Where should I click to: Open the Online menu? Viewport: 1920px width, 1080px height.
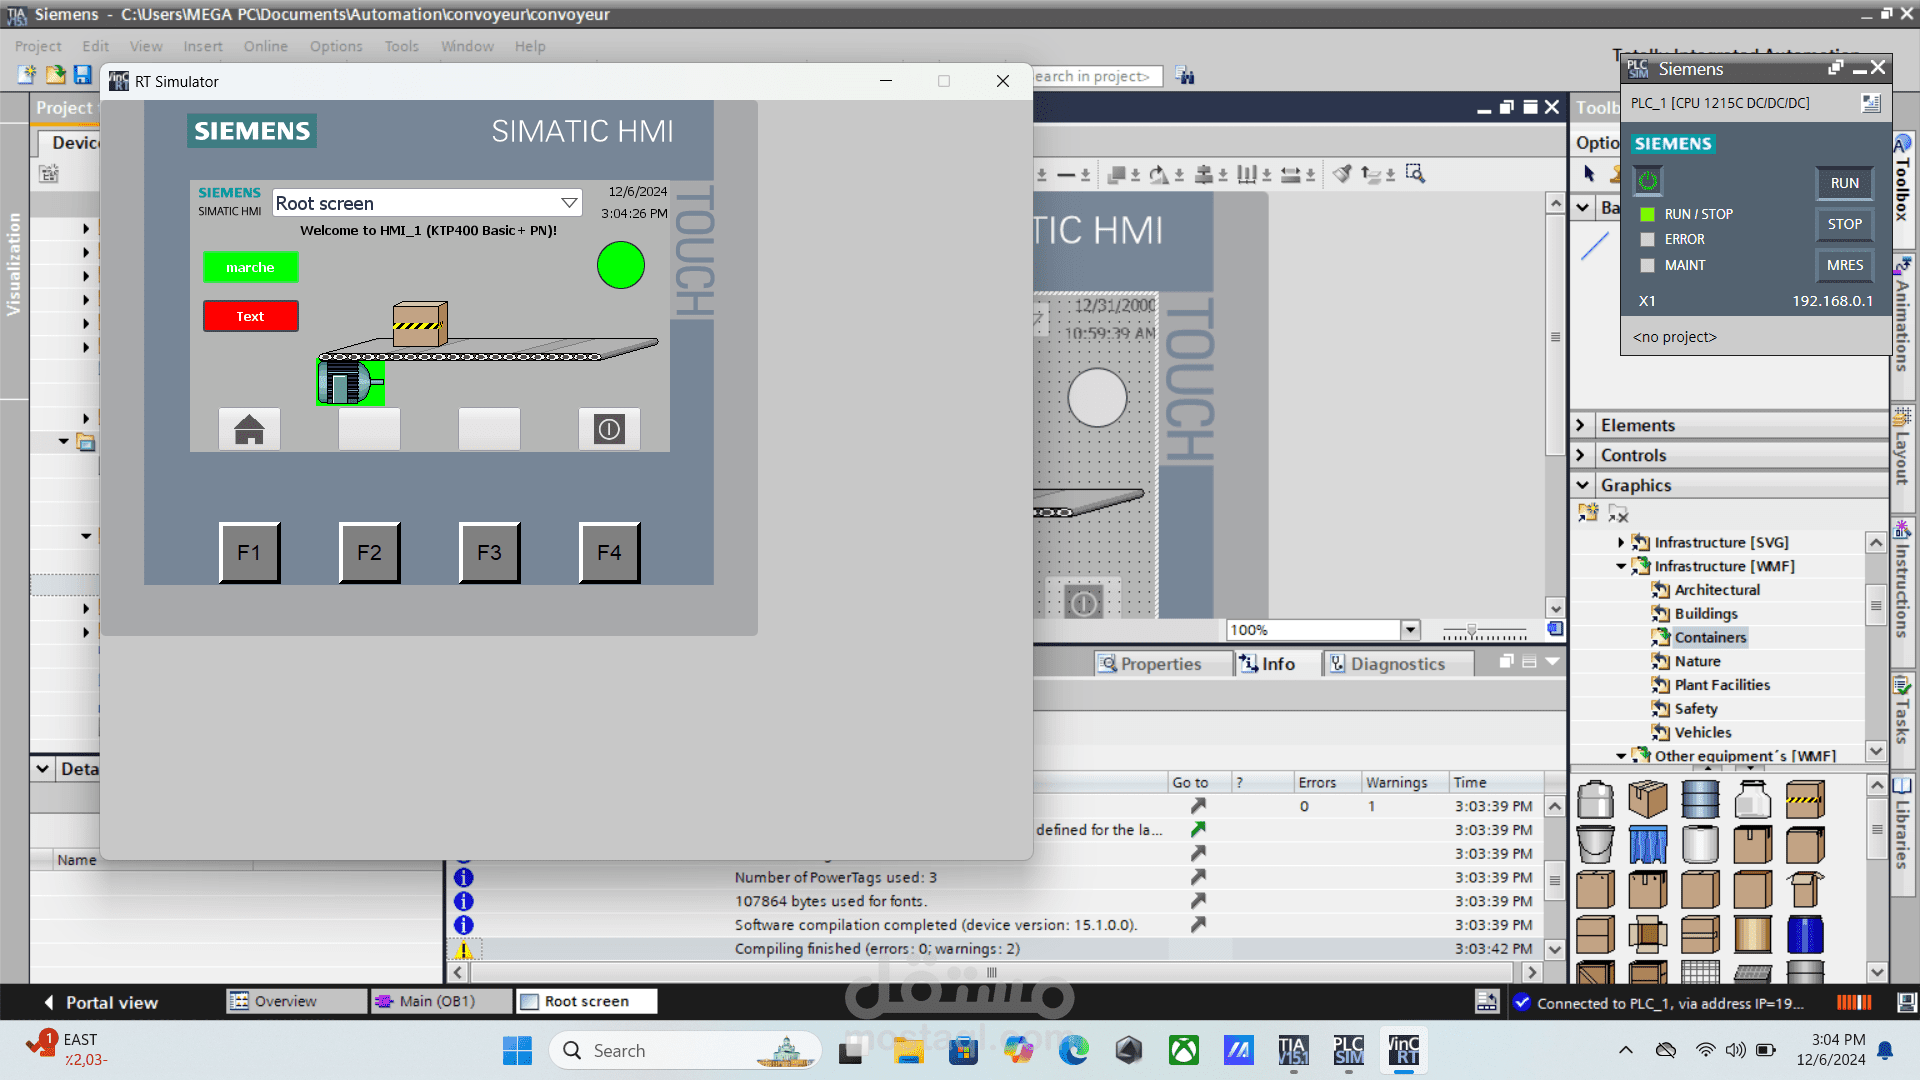pyautogui.click(x=265, y=46)
